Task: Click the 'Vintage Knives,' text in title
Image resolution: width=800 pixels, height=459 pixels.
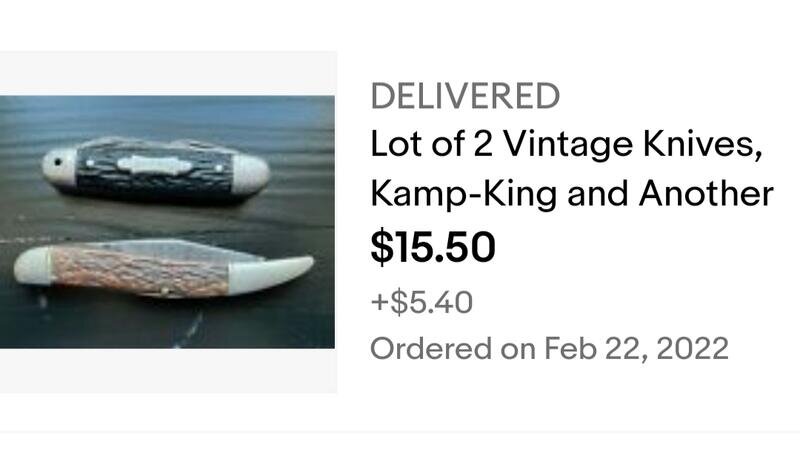Action: click(x=633, y=144)
